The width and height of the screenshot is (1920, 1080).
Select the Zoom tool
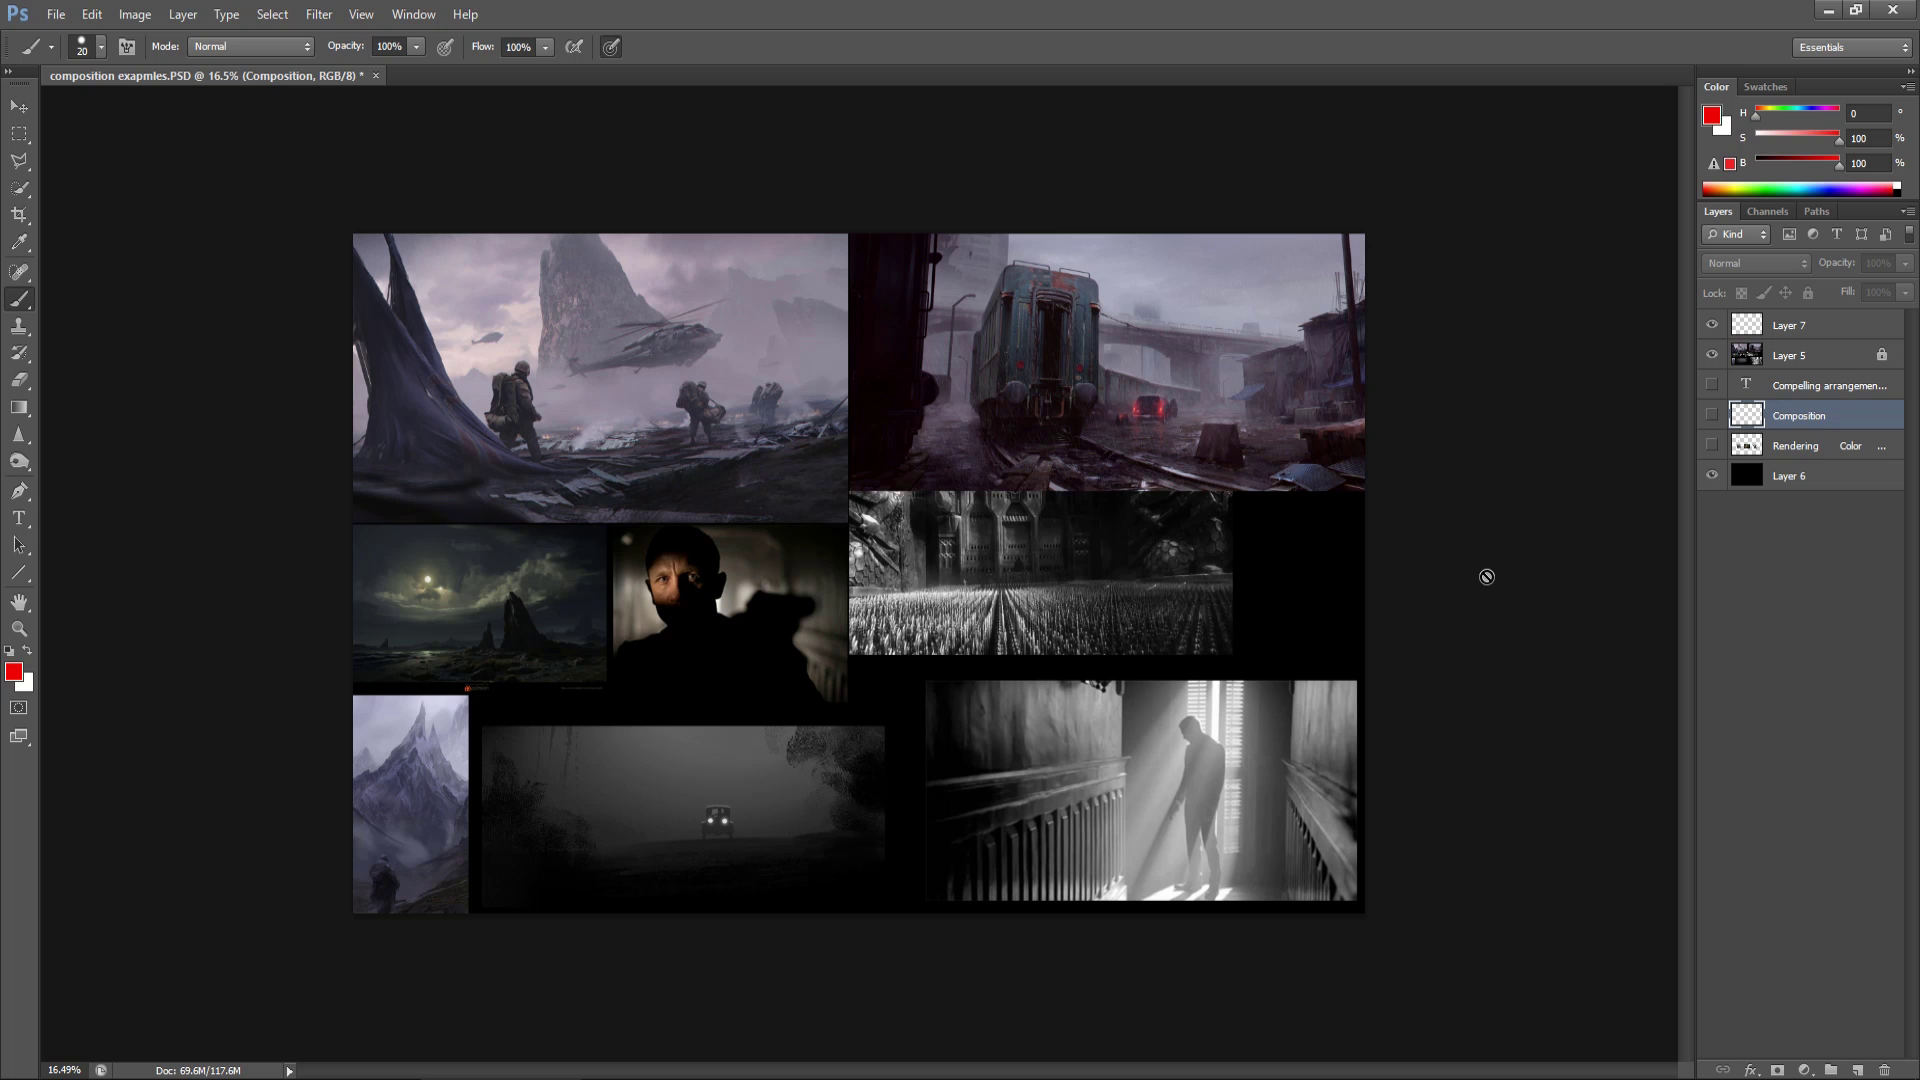pos(19,629)
